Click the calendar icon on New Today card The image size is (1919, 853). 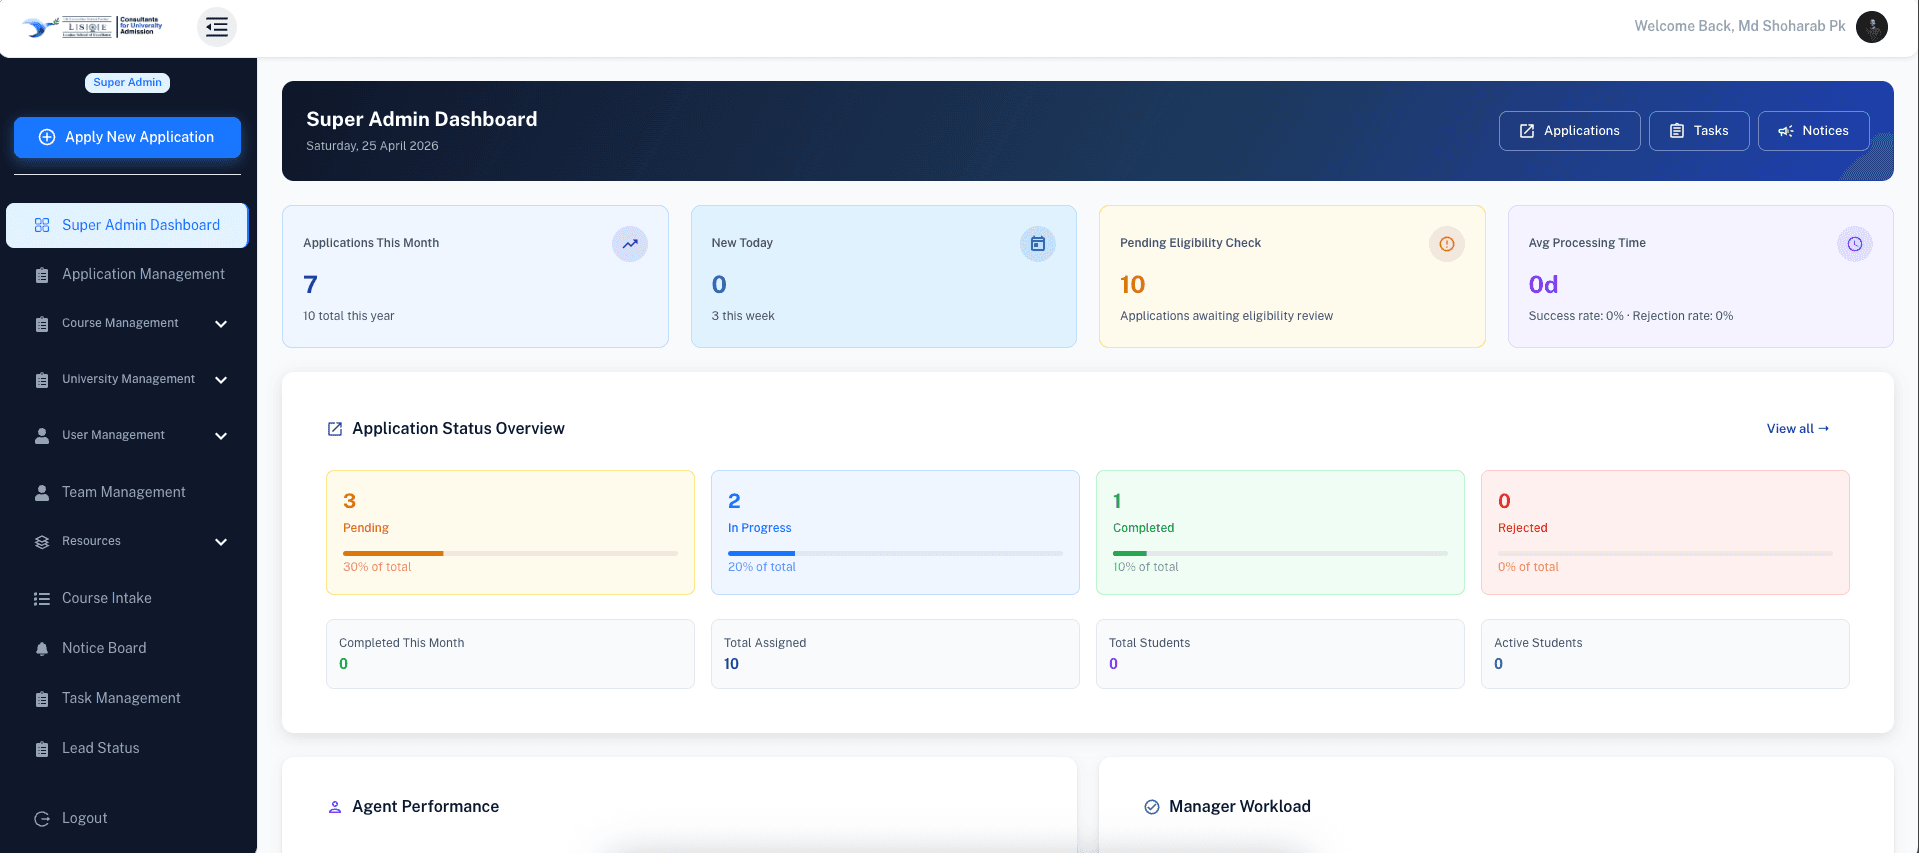tap(1038, 244)
